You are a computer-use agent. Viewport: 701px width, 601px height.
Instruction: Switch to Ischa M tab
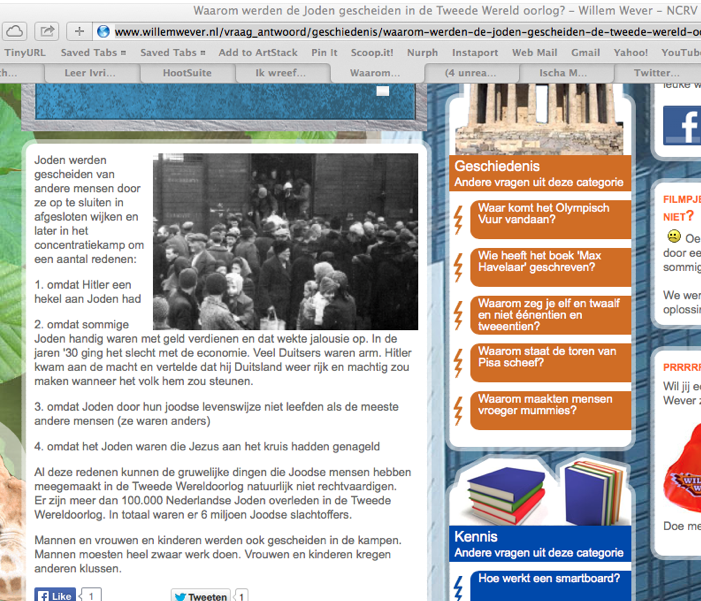point(567,73)
